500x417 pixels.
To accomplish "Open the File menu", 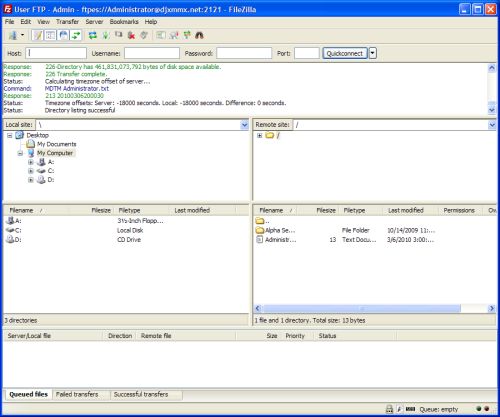I will tap(9, 22).
